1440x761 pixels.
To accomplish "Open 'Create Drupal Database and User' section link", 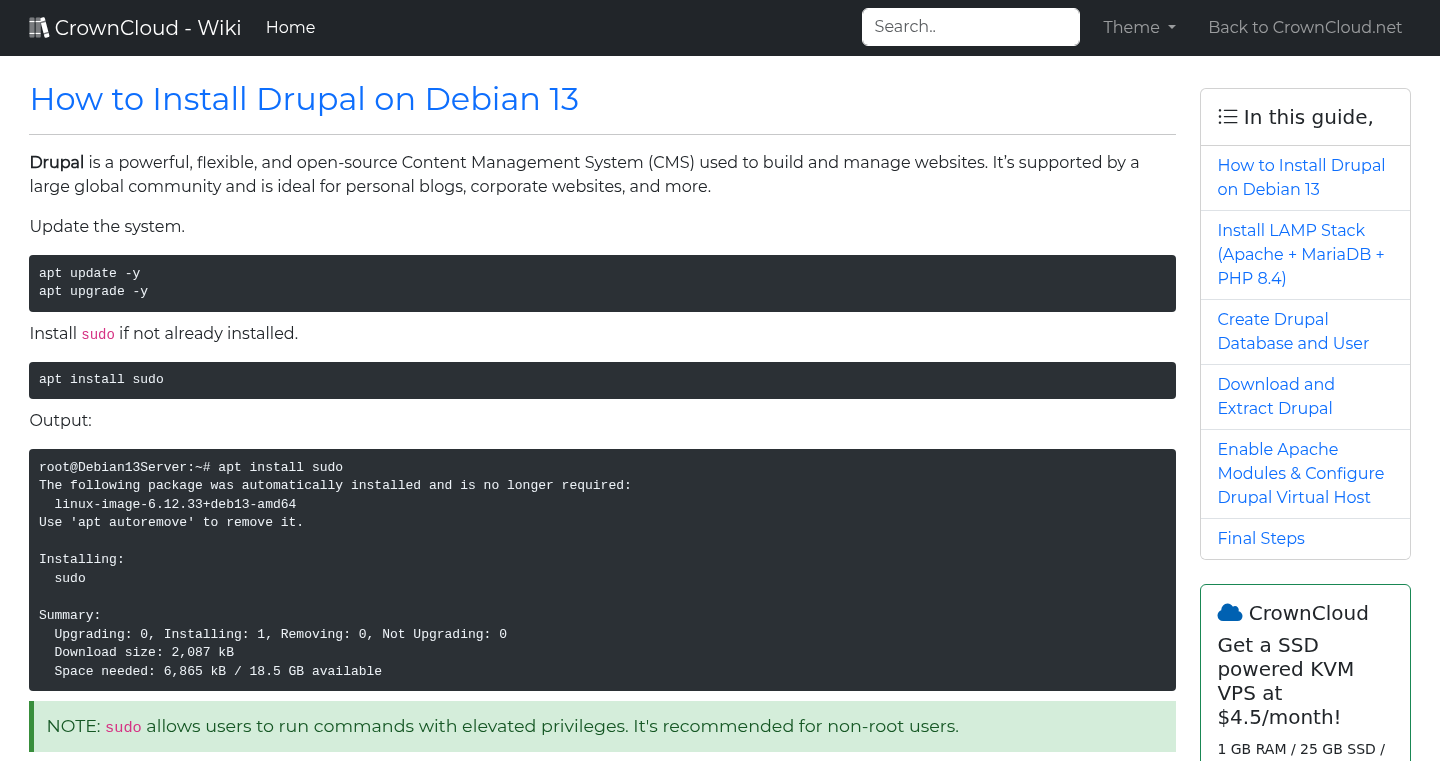I will tap(1293, 331).
